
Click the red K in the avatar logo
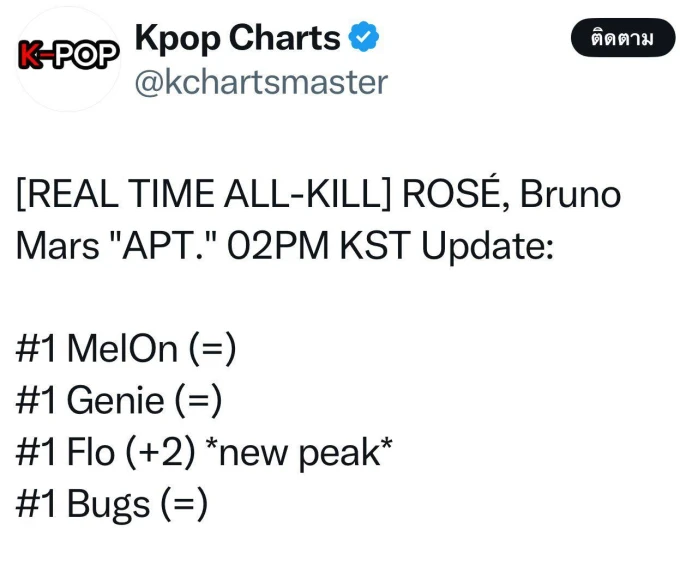point(30,55)
